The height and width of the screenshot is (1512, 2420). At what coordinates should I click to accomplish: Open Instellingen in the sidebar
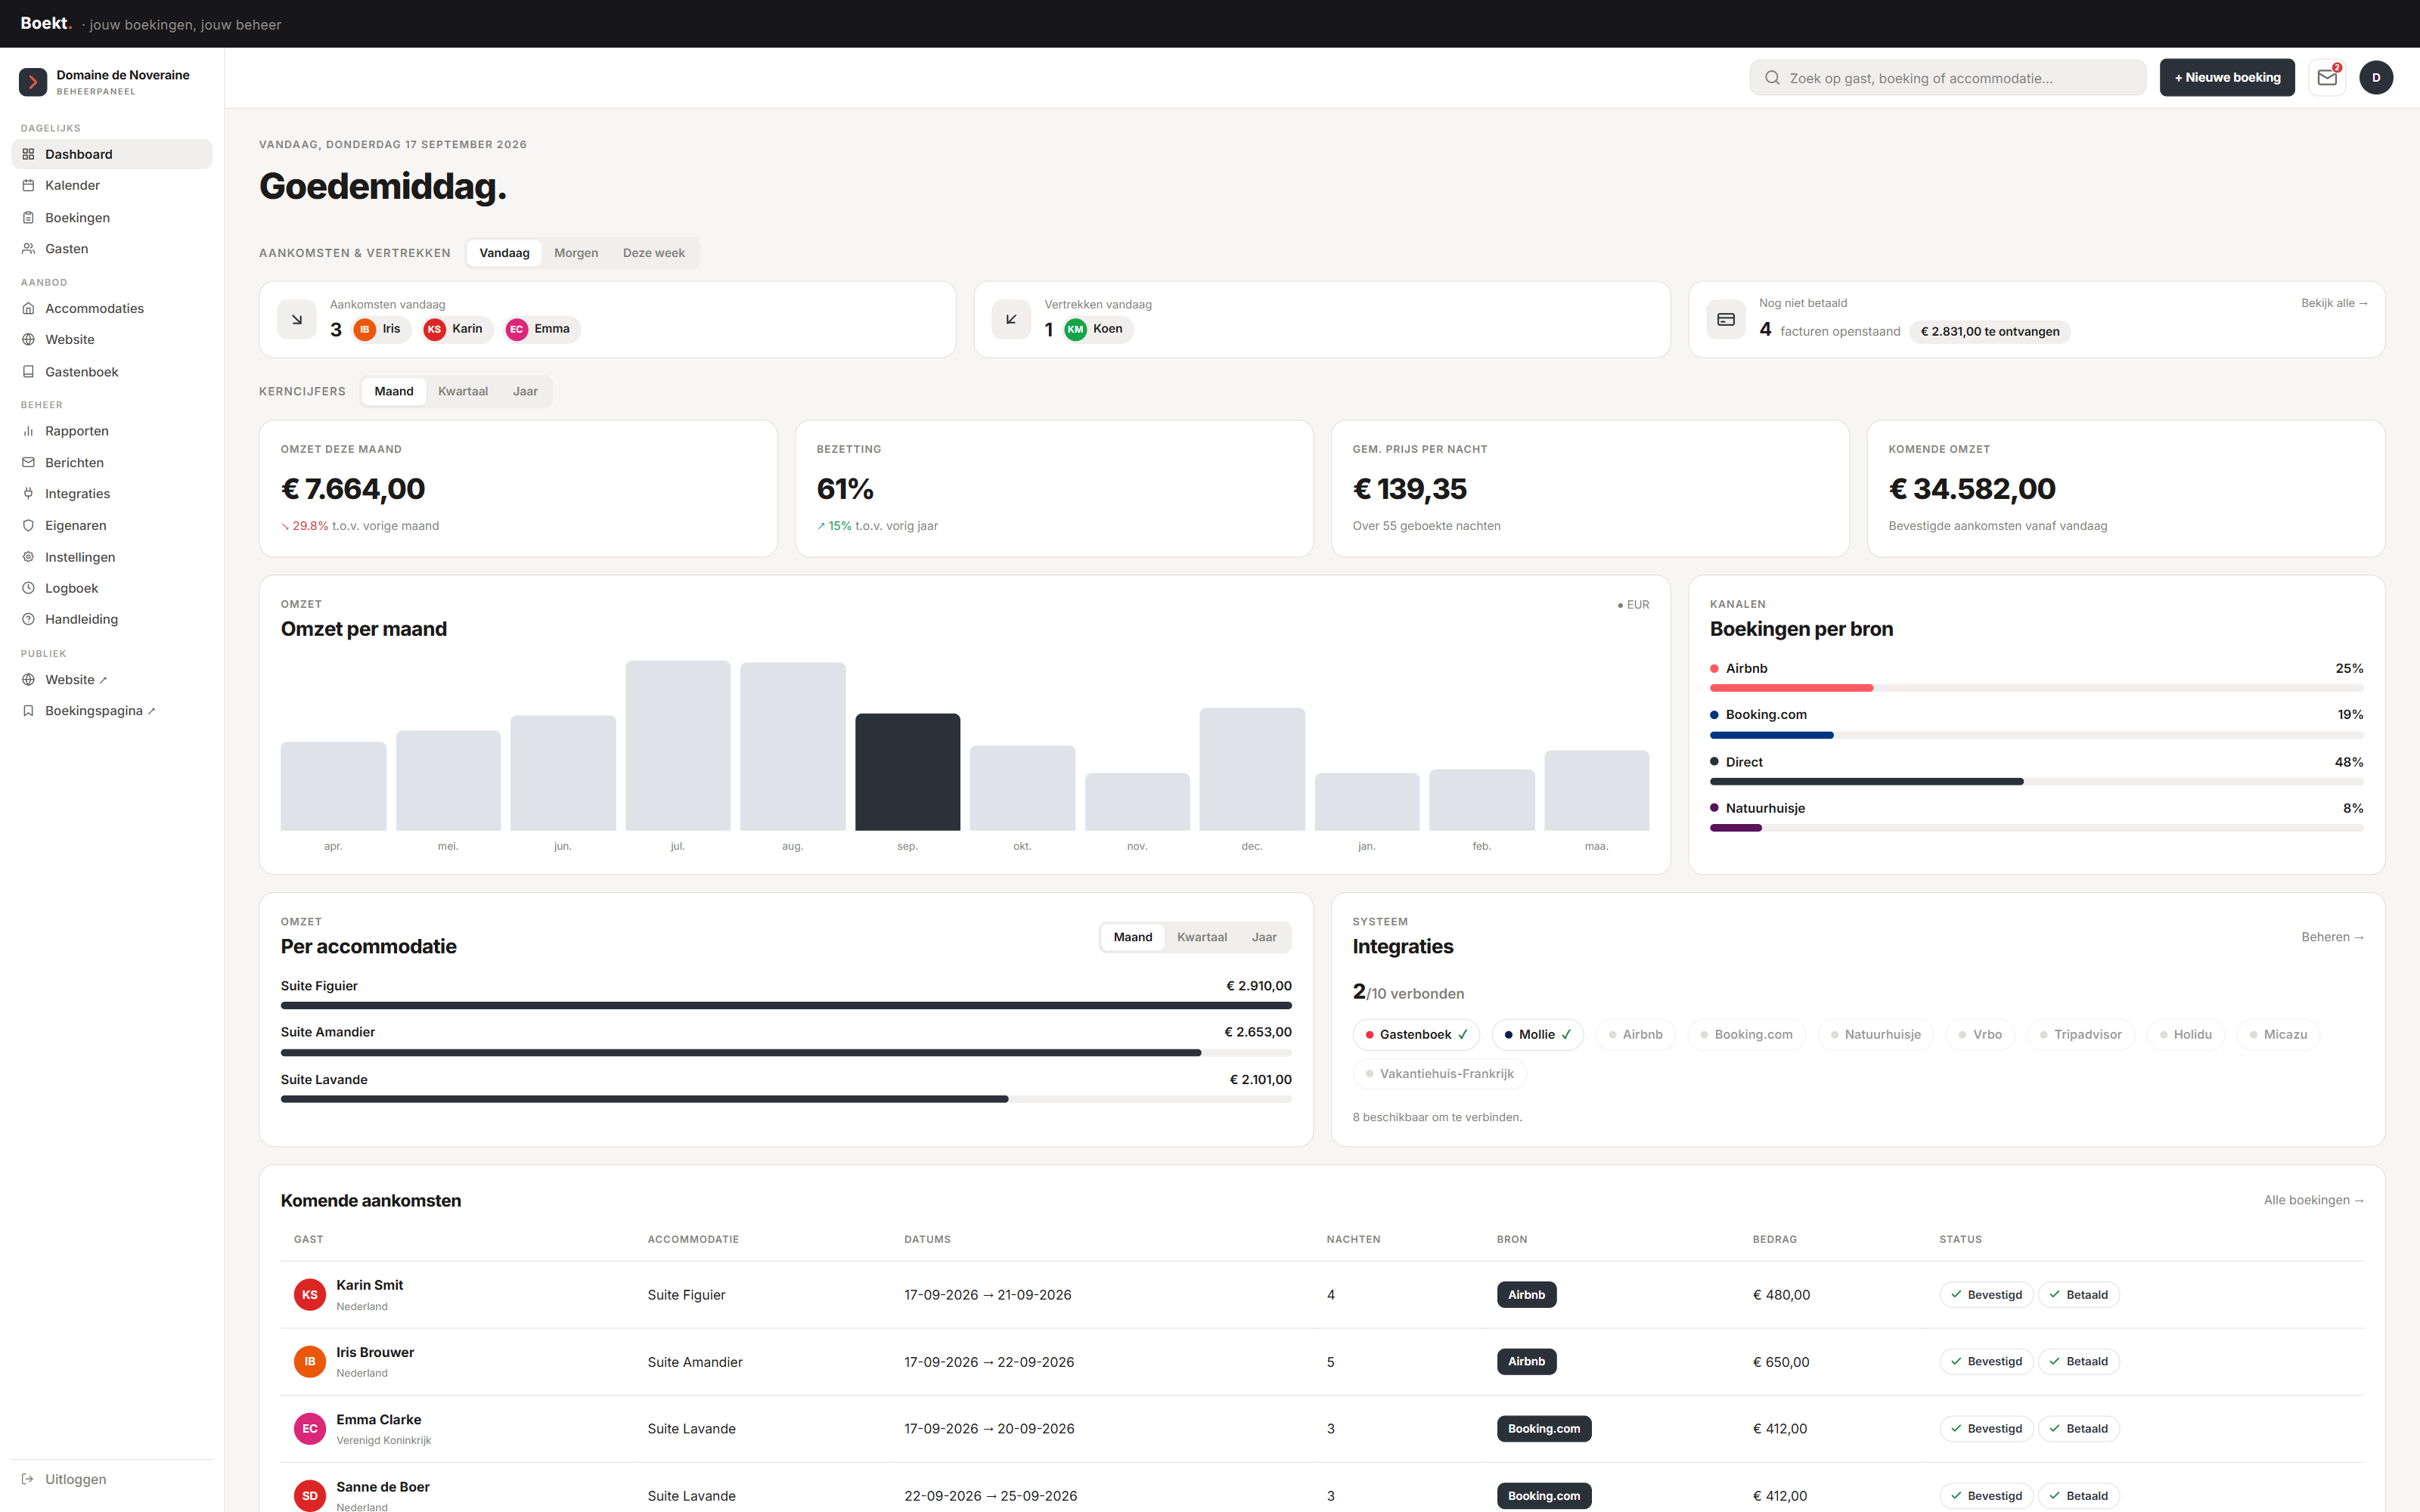[112, 557]
